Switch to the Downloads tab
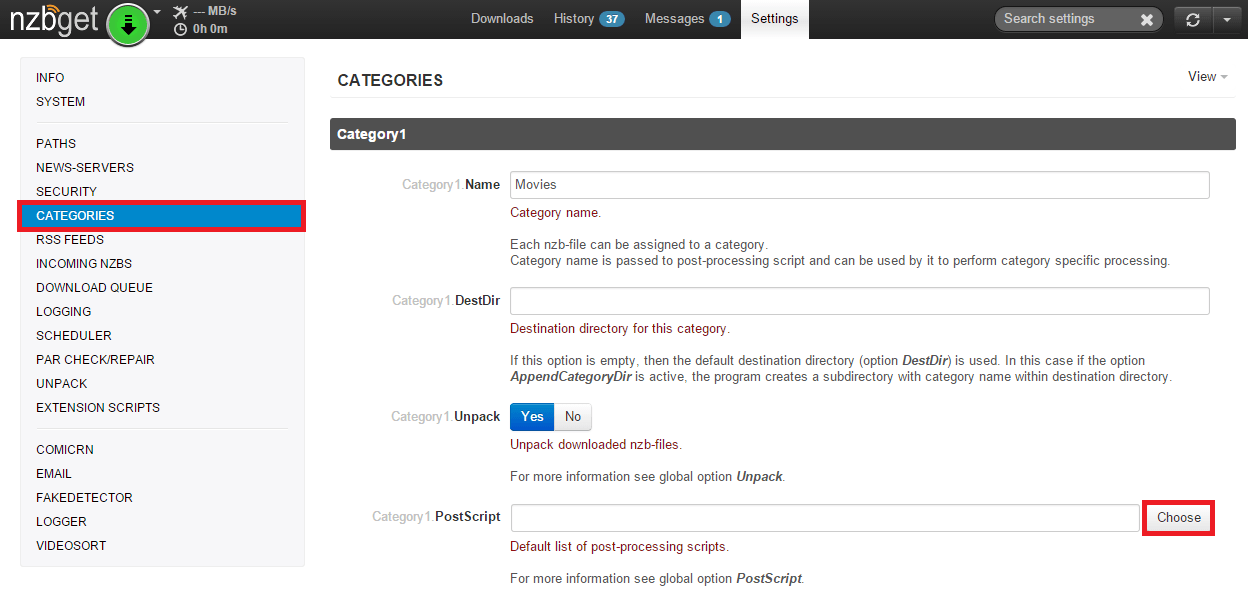 tap(502, 19)
